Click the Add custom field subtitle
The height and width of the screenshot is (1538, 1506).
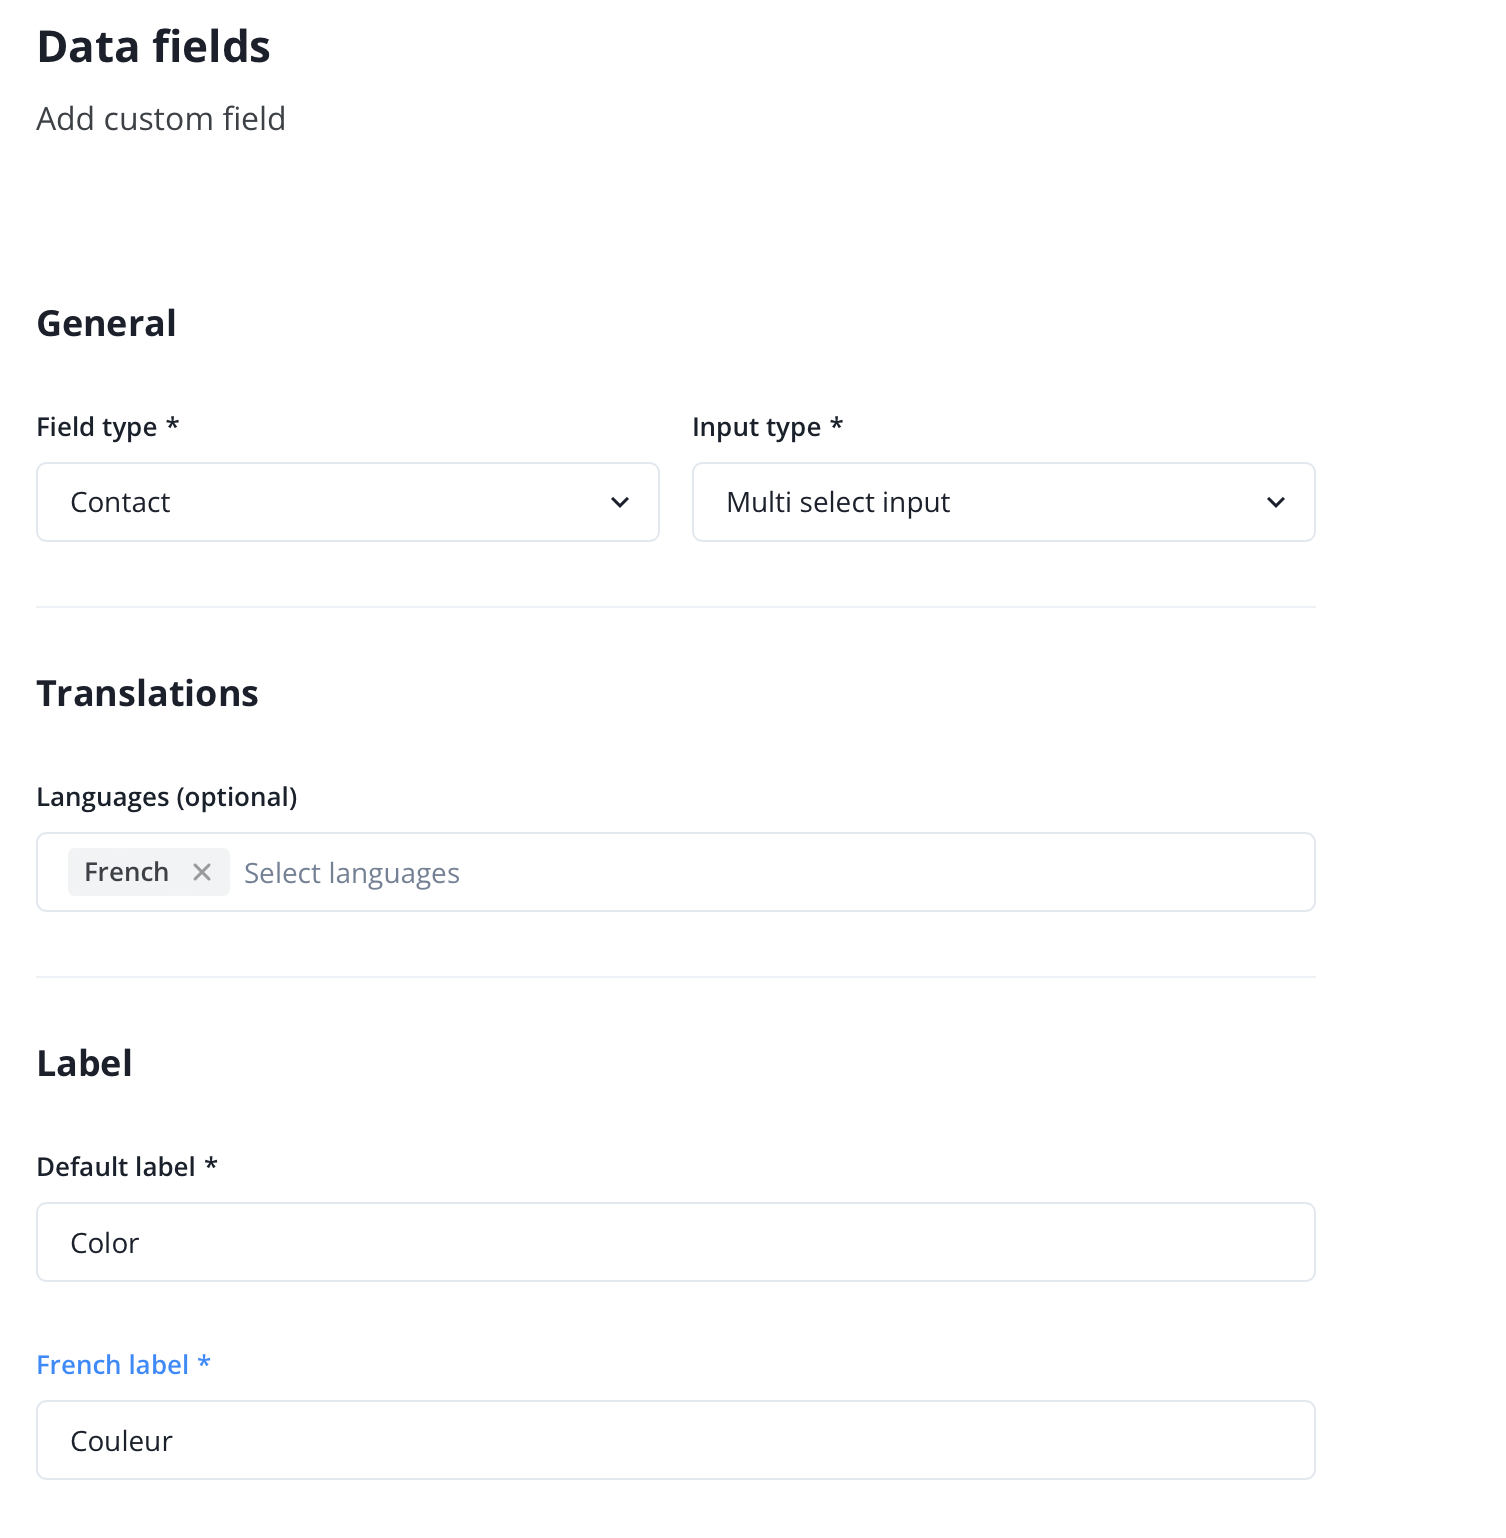(x=161, y=119)
